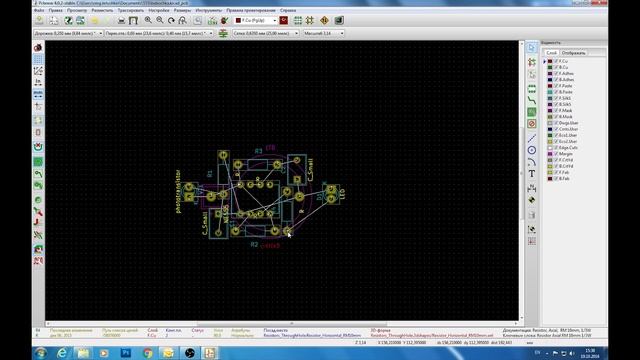Select the Add dimension tool

(531, 188)
